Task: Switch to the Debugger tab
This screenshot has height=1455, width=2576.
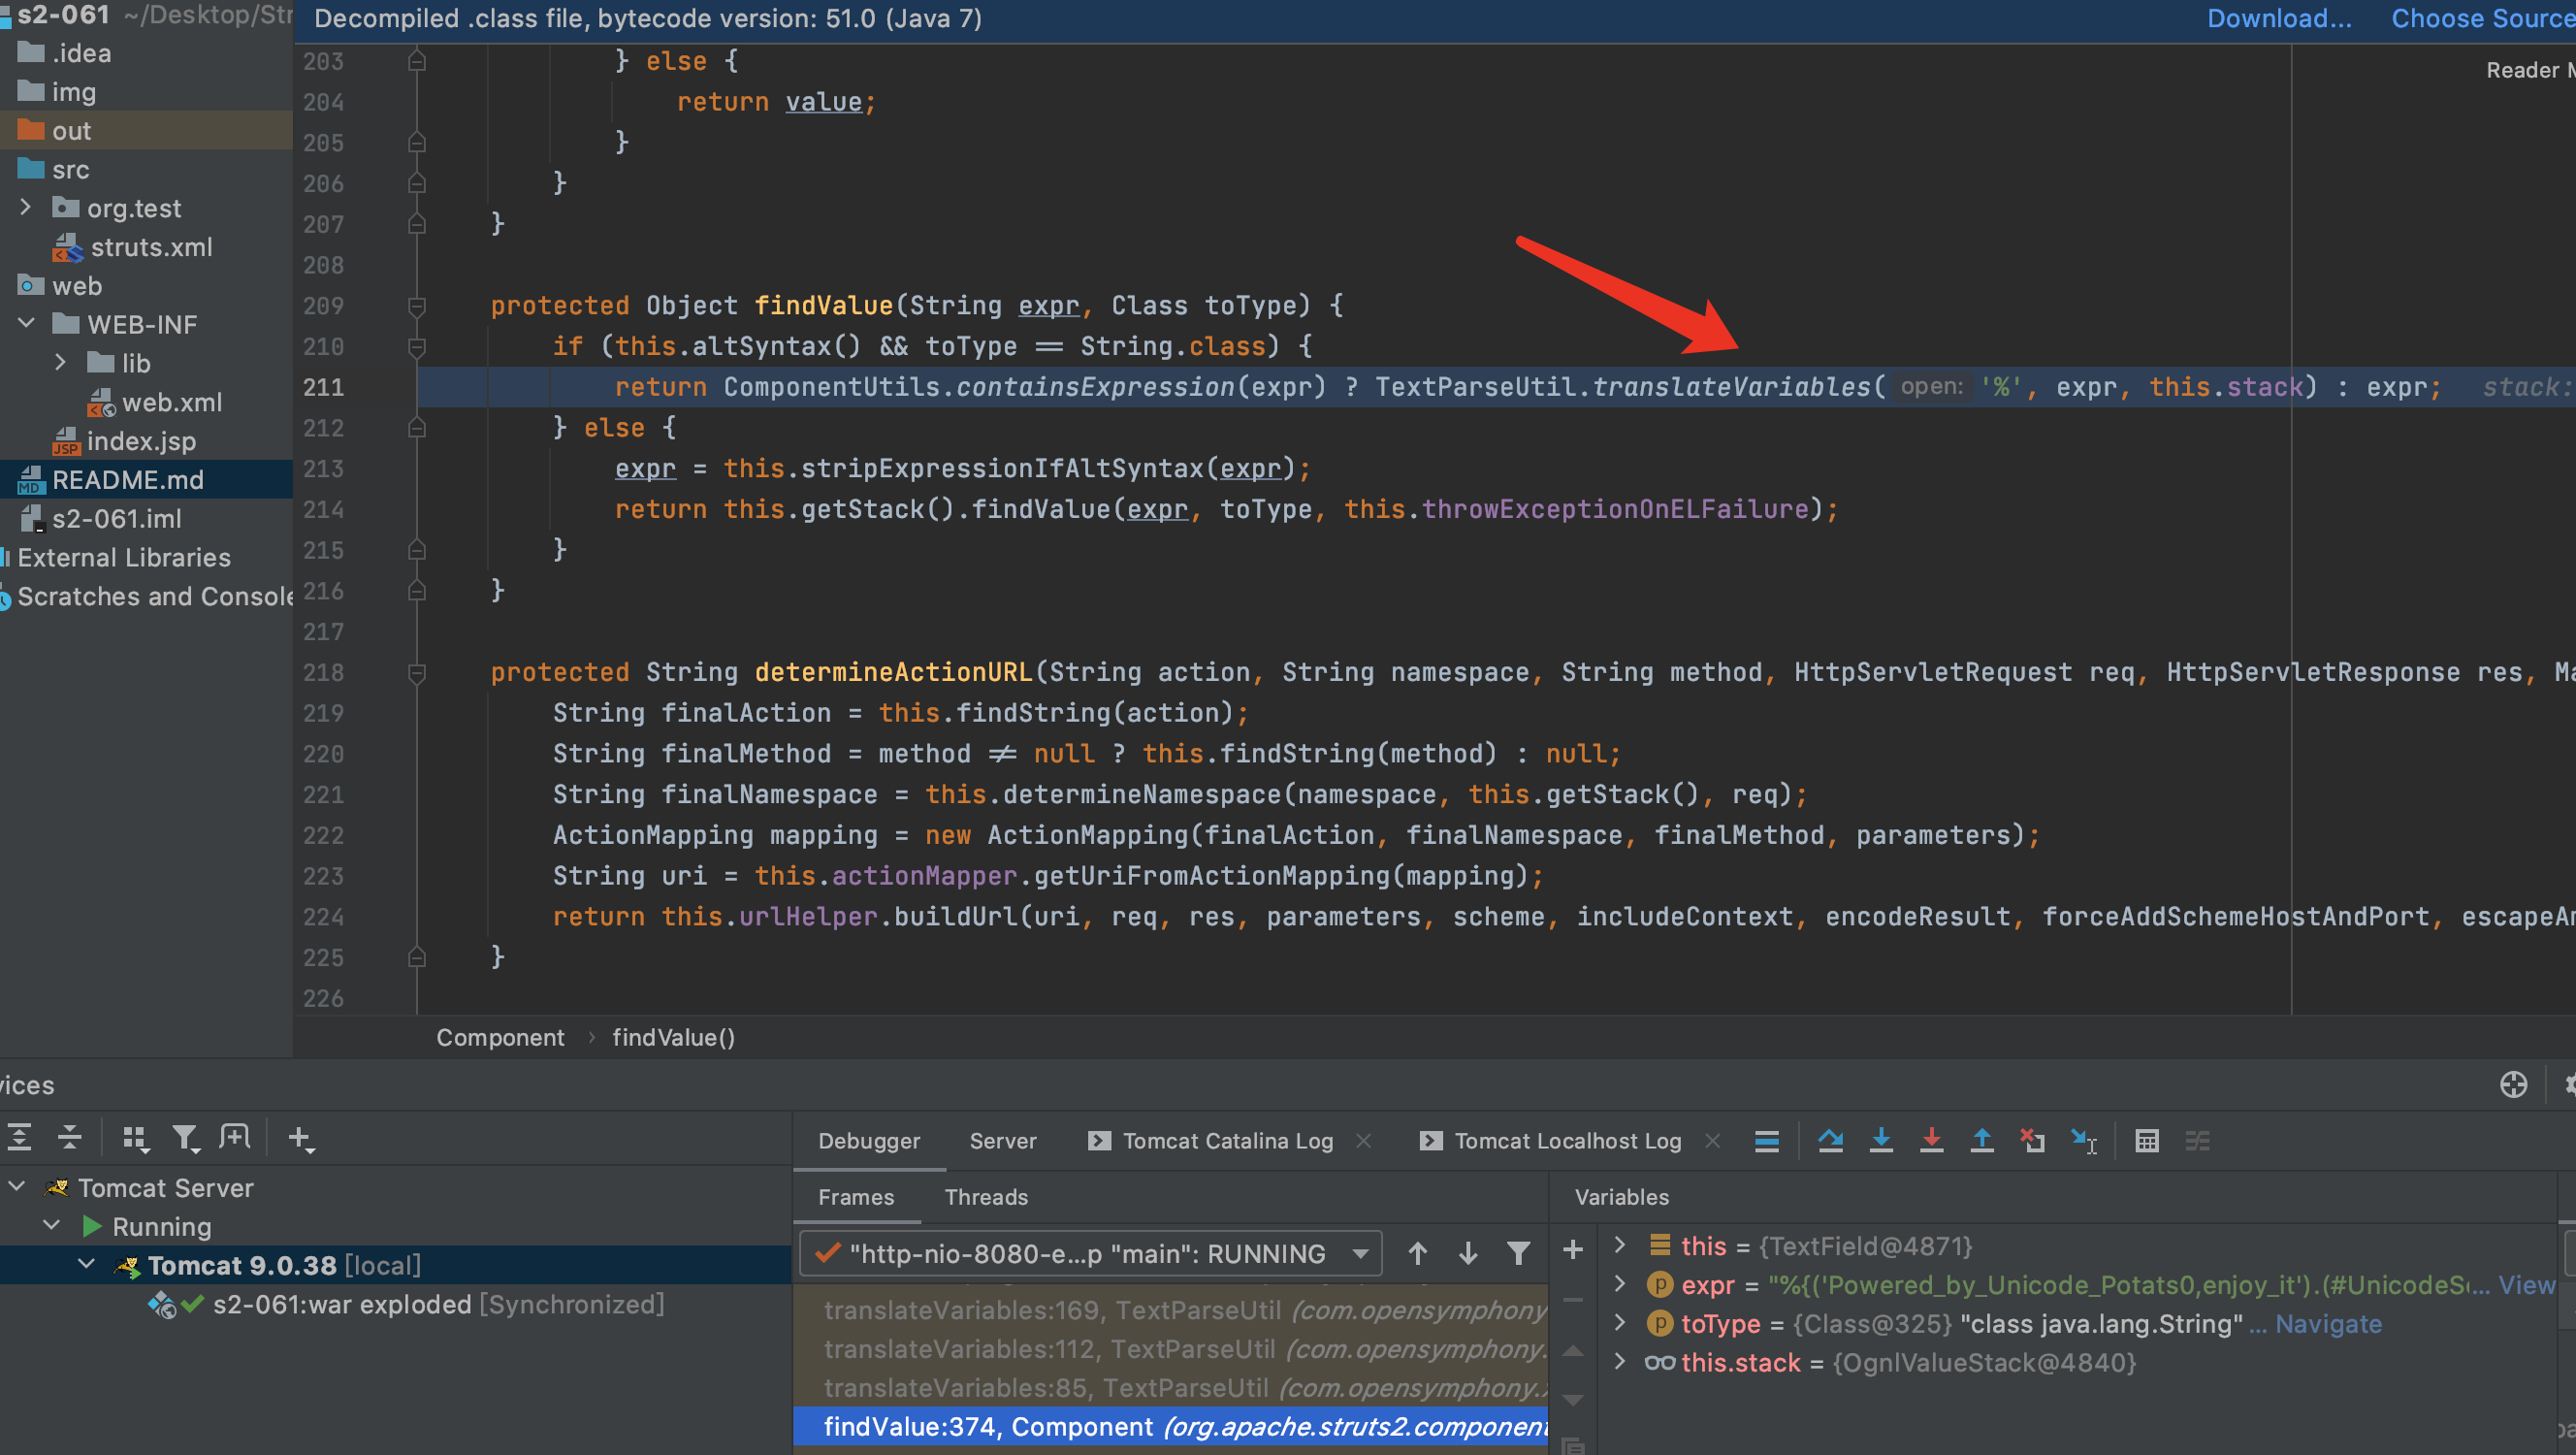Action: point(869,1141)
